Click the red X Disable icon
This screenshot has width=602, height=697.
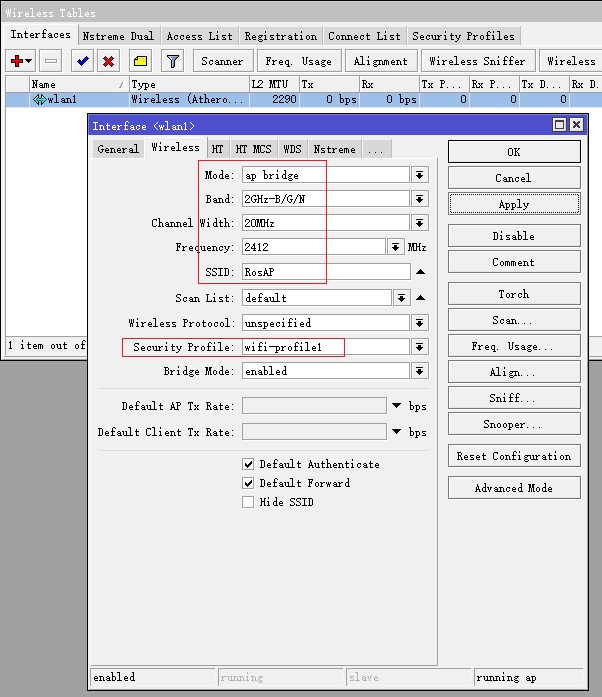click(x=108, y=61)
